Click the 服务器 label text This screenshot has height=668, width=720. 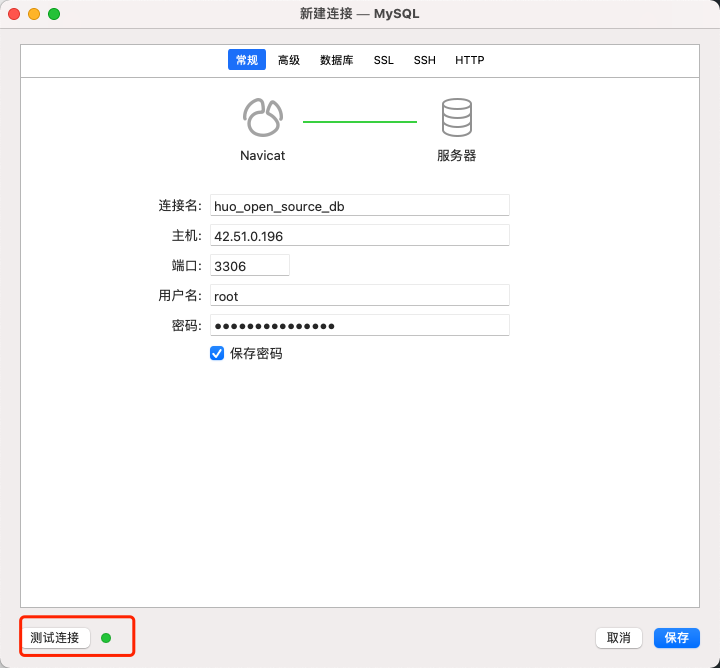pyautogui.click(x=456, y=156)
